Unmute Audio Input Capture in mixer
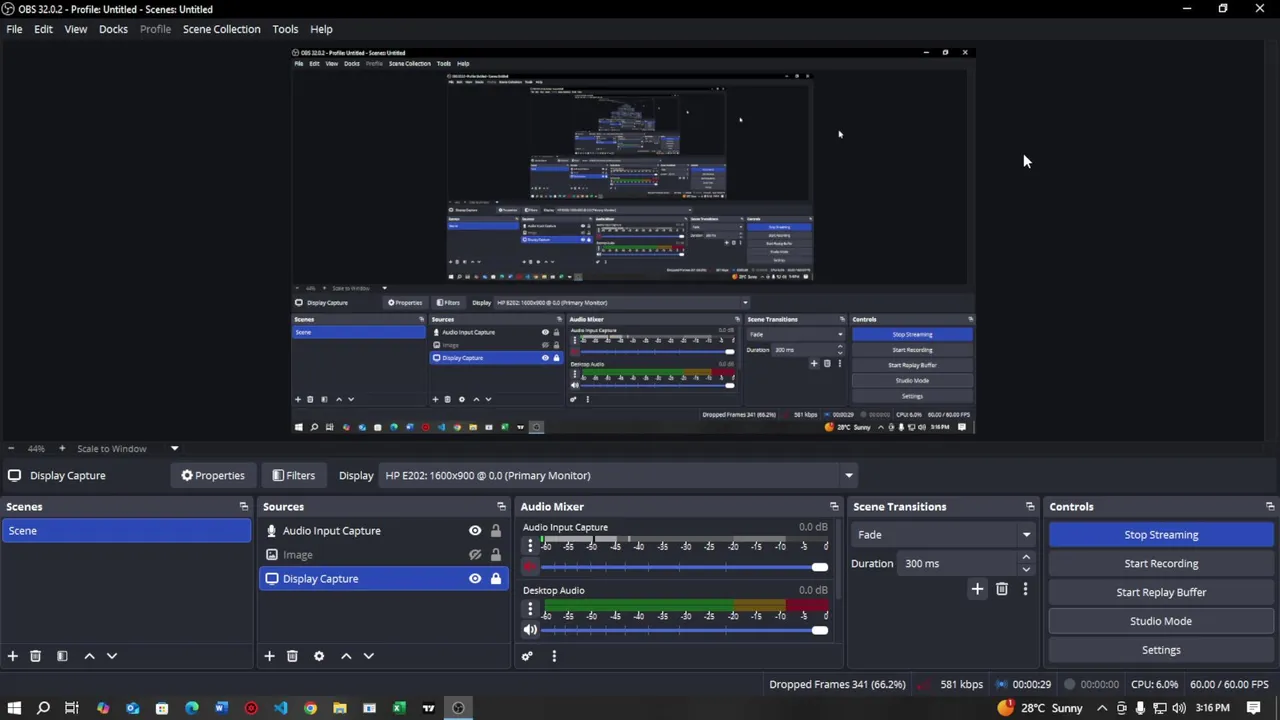This screenshot has width=1280, height=720. pyautogui.click(x=530, y=567)
